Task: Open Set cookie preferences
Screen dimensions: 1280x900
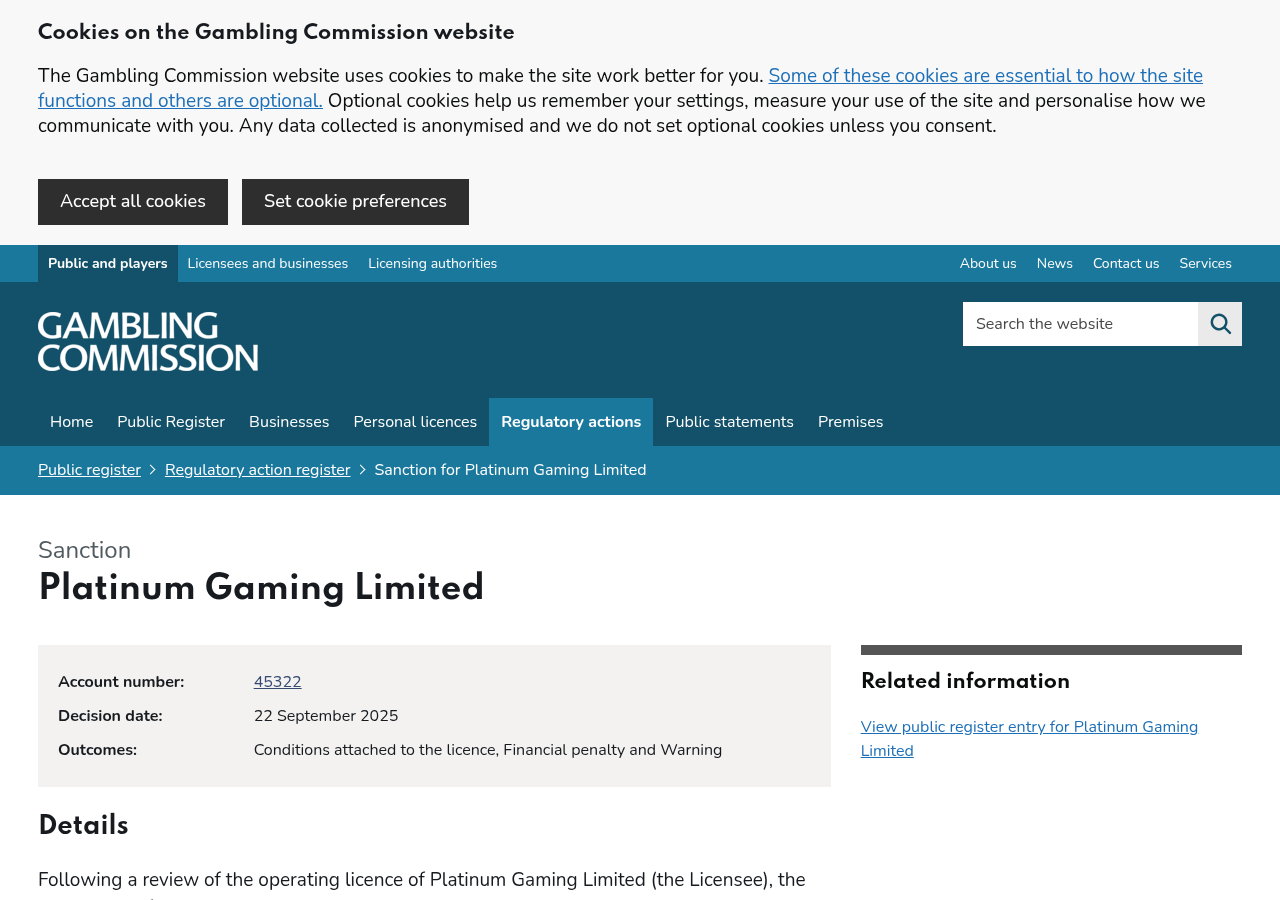Action: point(355,202)
